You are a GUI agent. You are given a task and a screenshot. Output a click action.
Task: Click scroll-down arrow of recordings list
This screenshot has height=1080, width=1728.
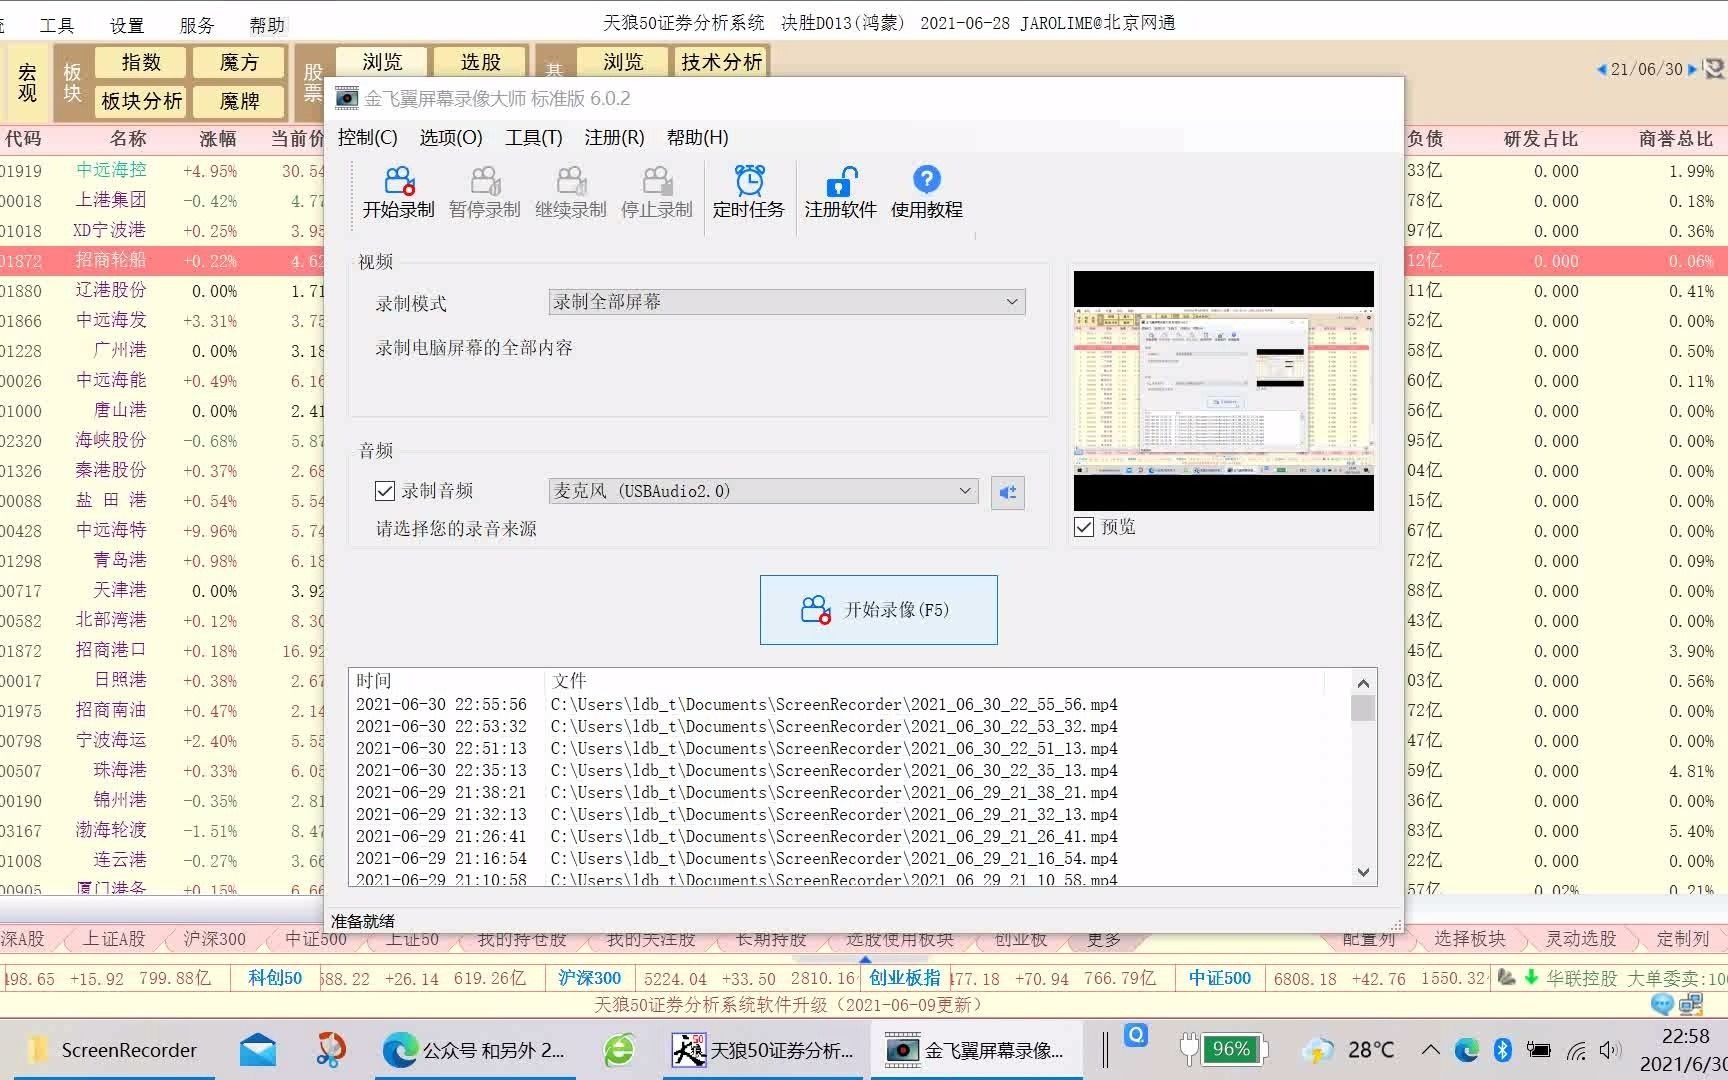coord(1363,872)
